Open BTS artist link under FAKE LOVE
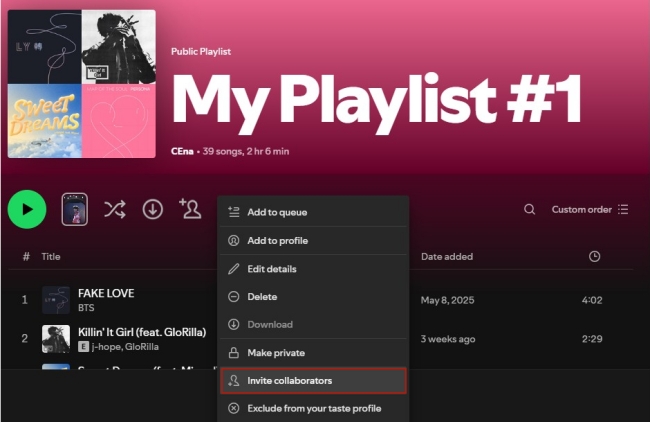 click(x=86, y=308)
